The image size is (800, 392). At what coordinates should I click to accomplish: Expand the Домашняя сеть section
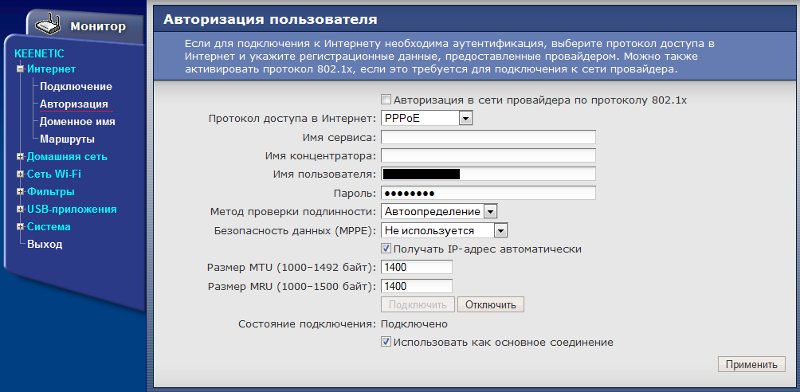tap(20, 157)
